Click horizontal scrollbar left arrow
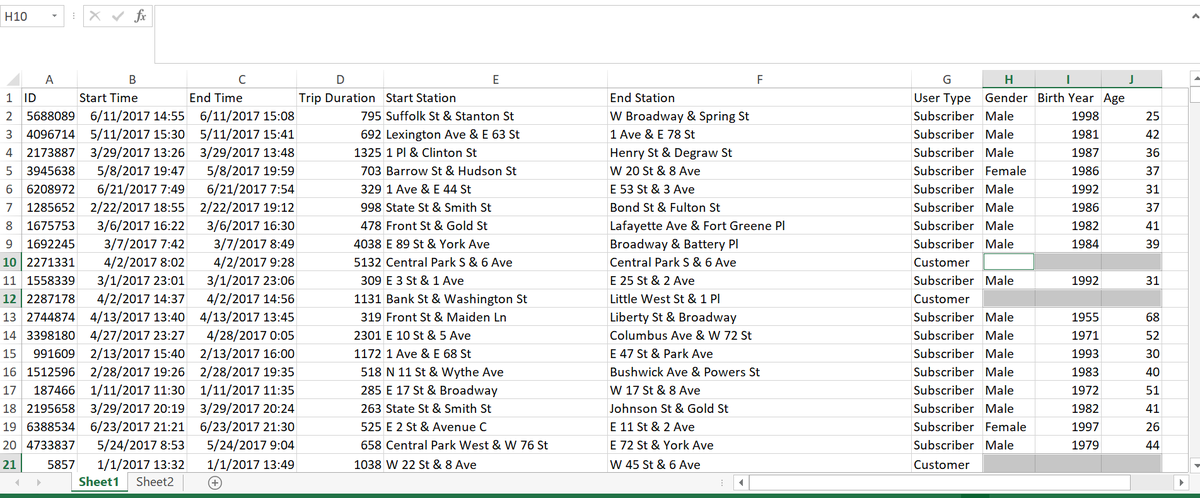The image size is (1200, 498). pos(741,482)
